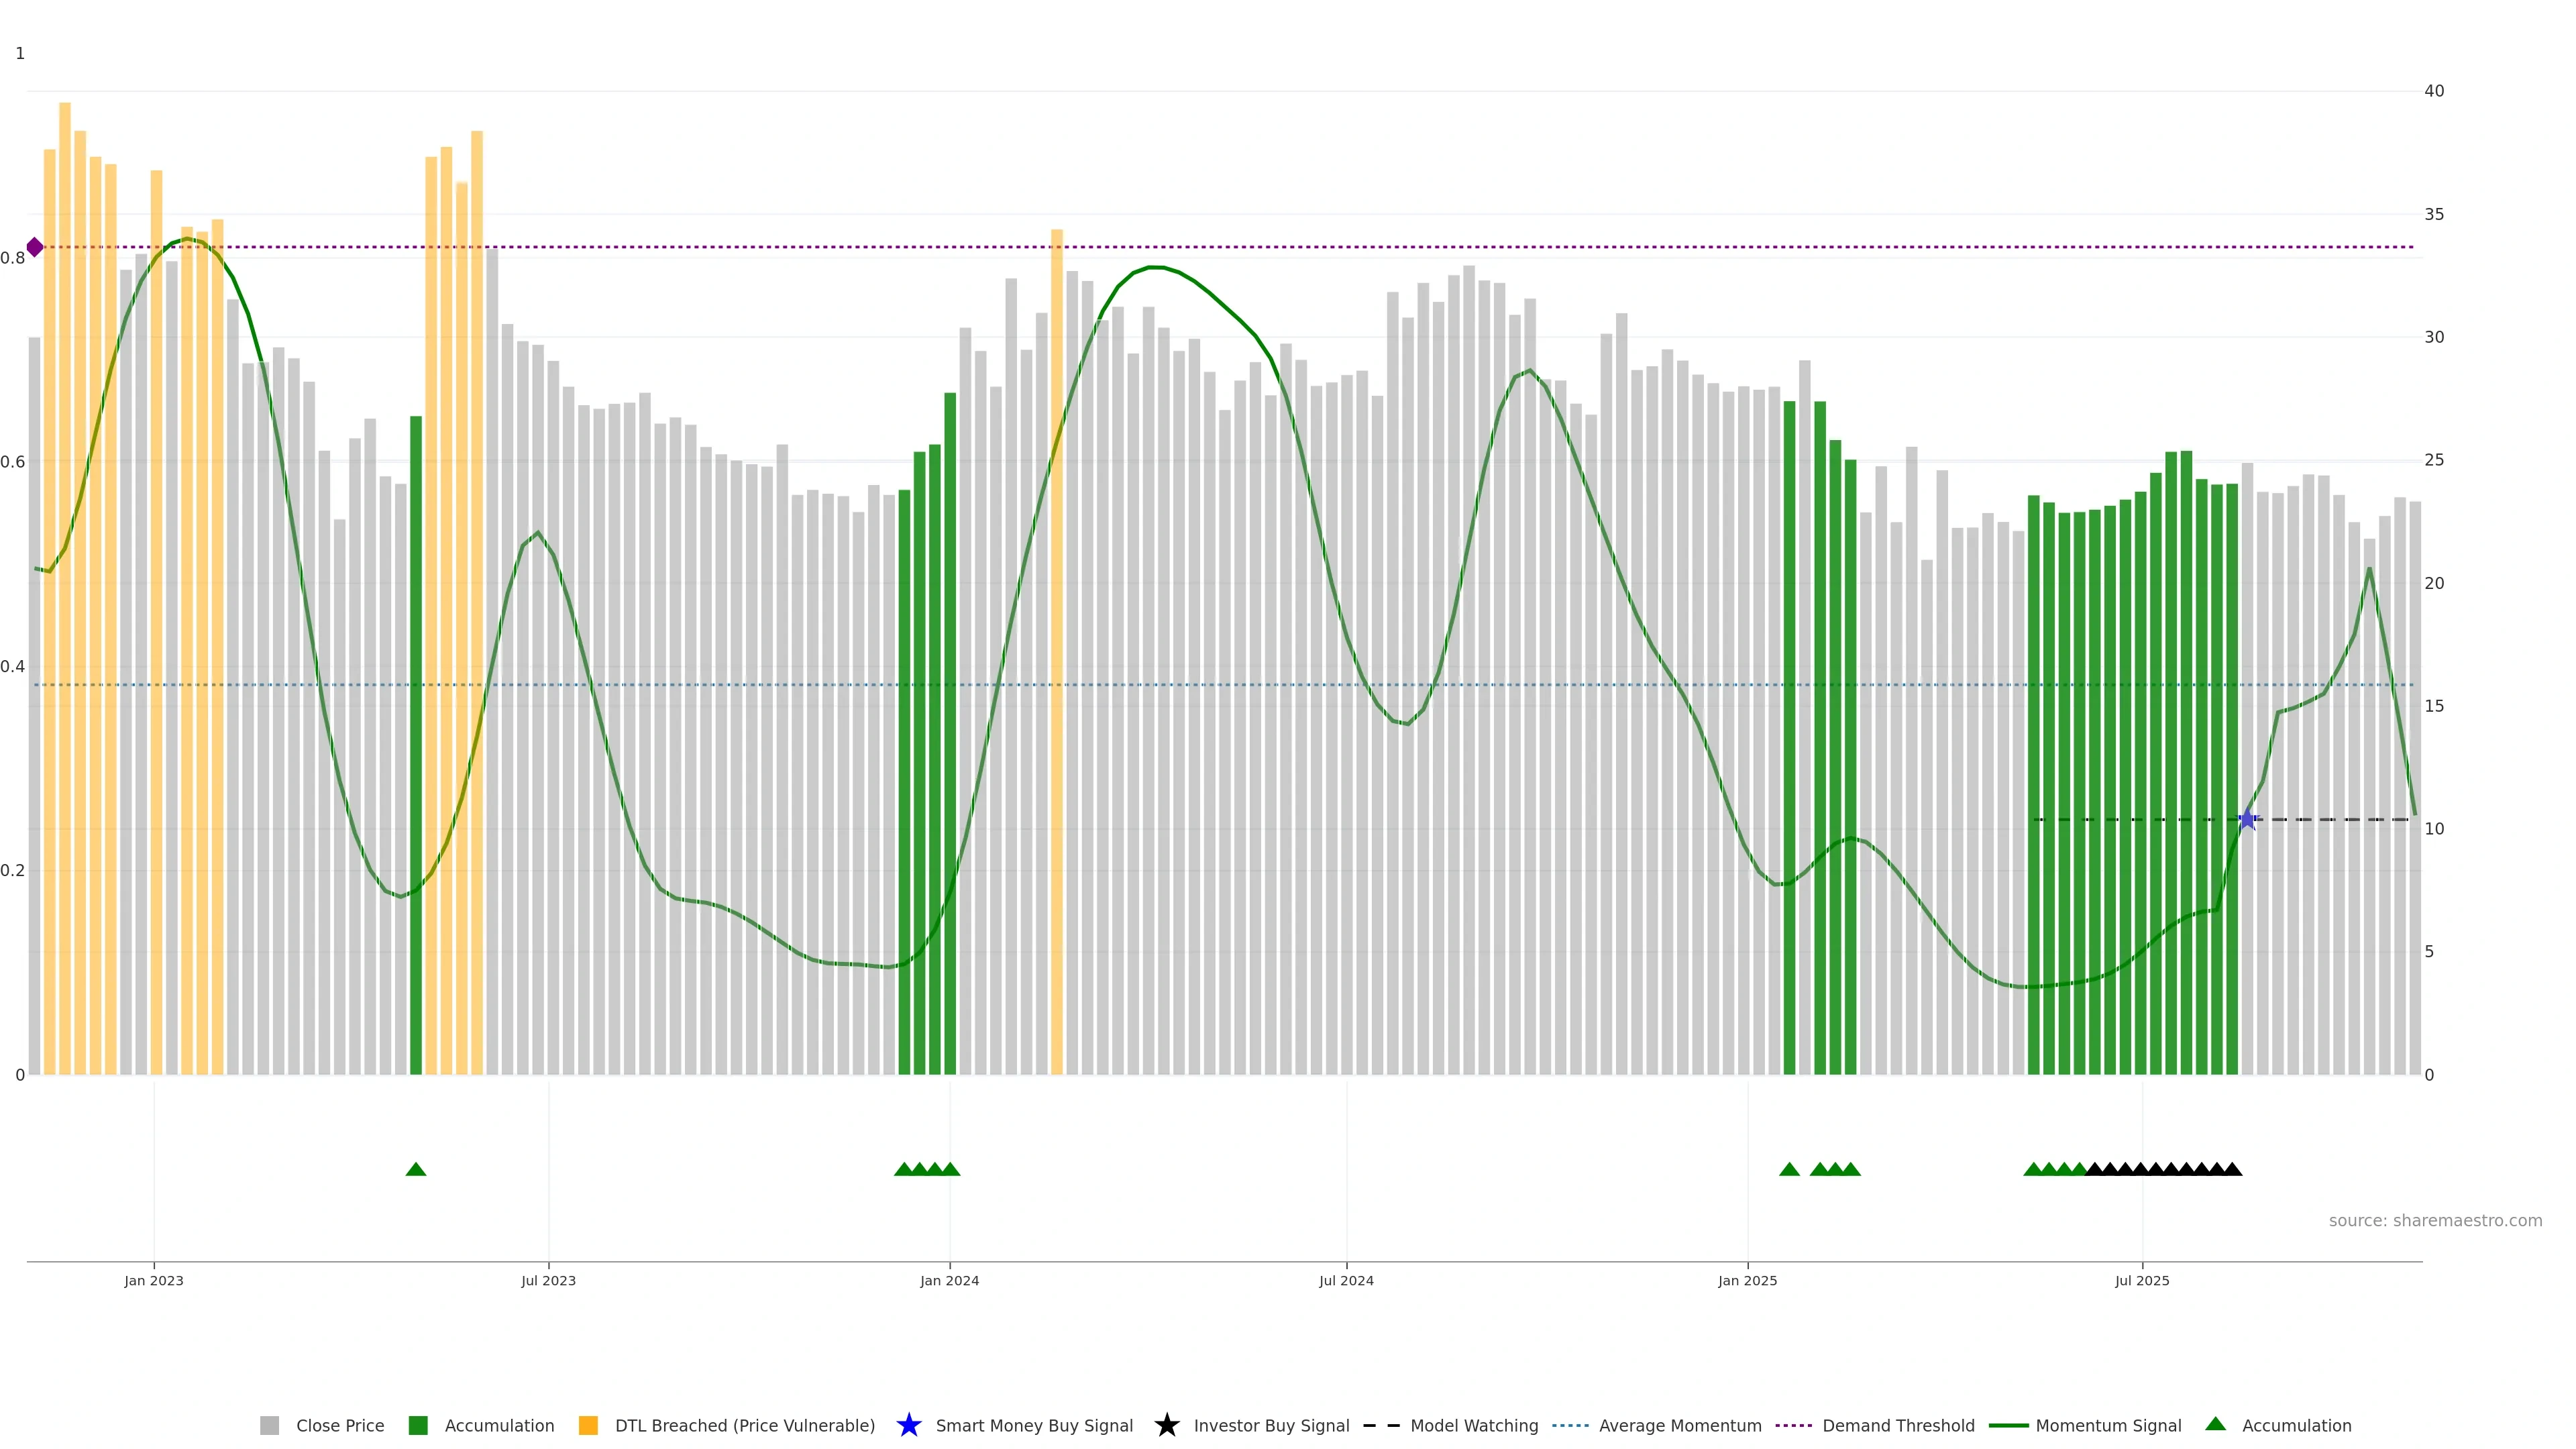The width and height of the screenshot is (2576, 1449).
Task: Click the Smart Money Buy Signal star icon
Action: 908,1425
